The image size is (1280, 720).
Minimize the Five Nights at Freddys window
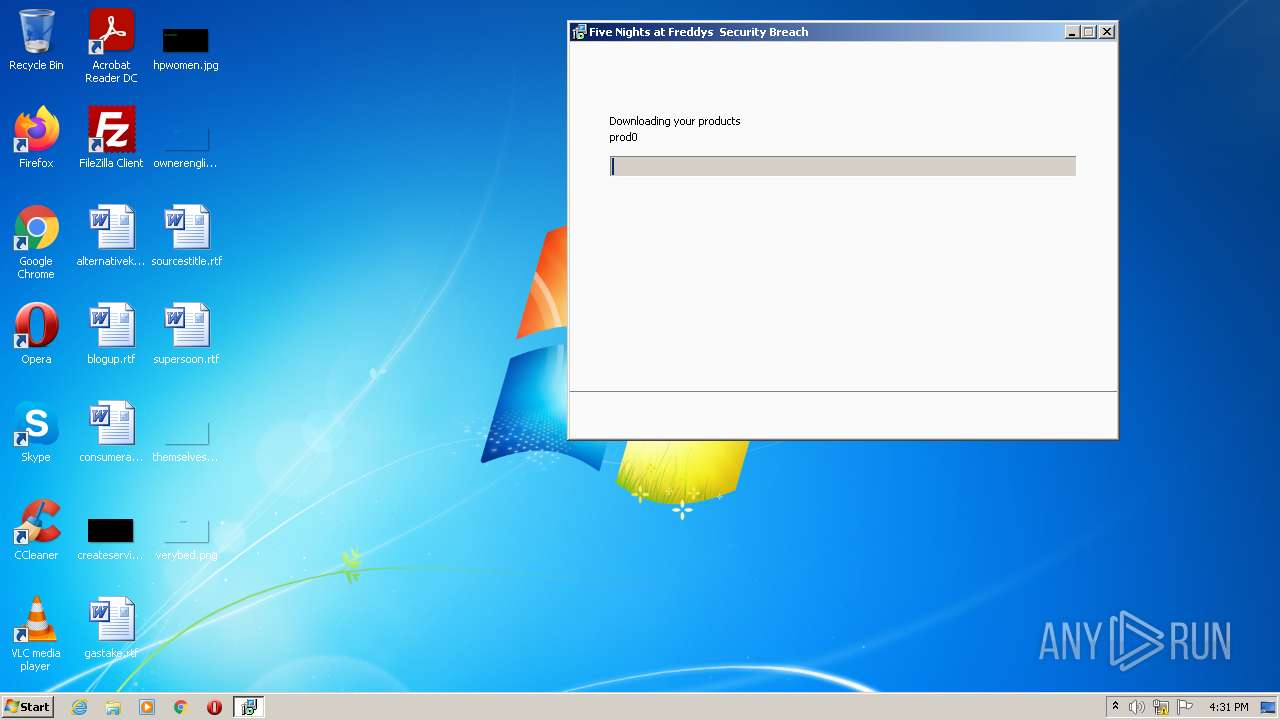click(x=1072, y=32)
